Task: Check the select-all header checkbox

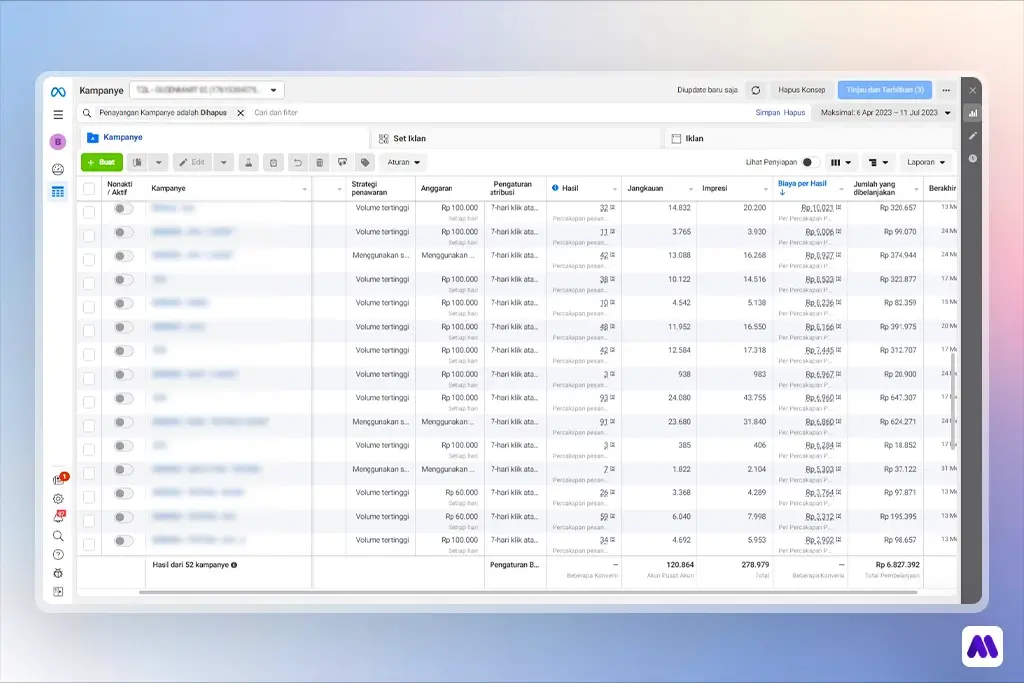Action: coord(89,189)
